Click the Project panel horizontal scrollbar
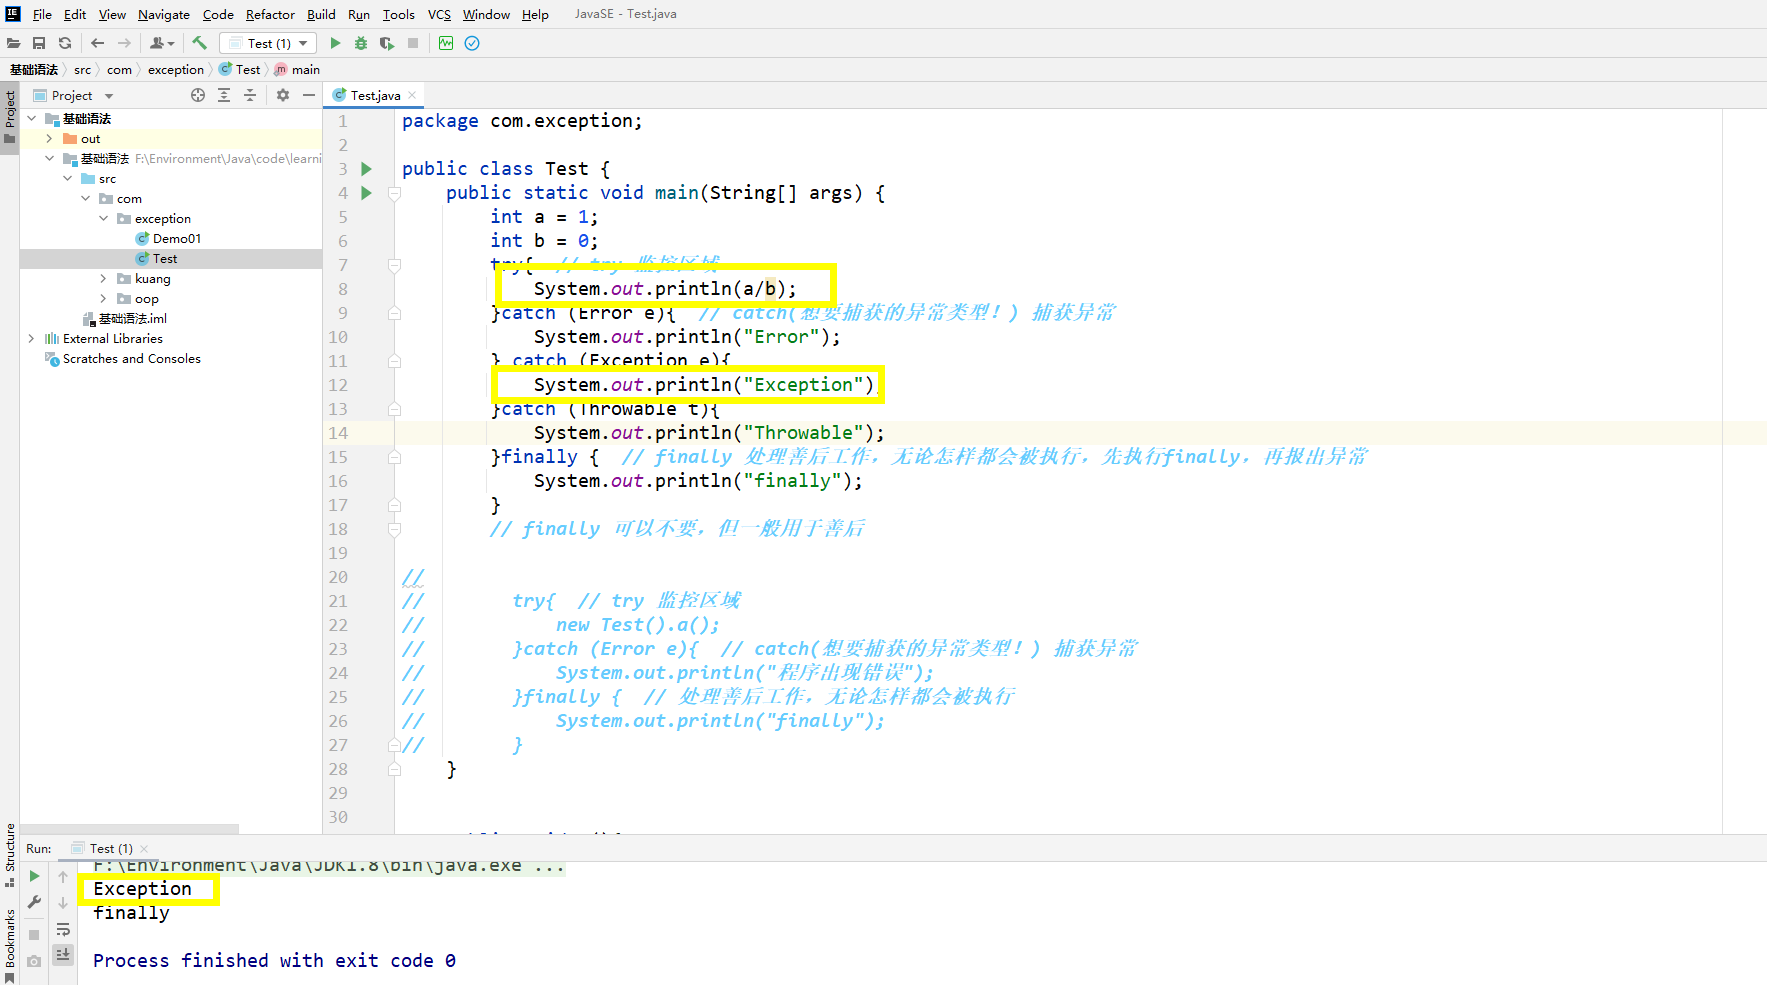Screen dimensions: 1767x985 tap(129, 829)
